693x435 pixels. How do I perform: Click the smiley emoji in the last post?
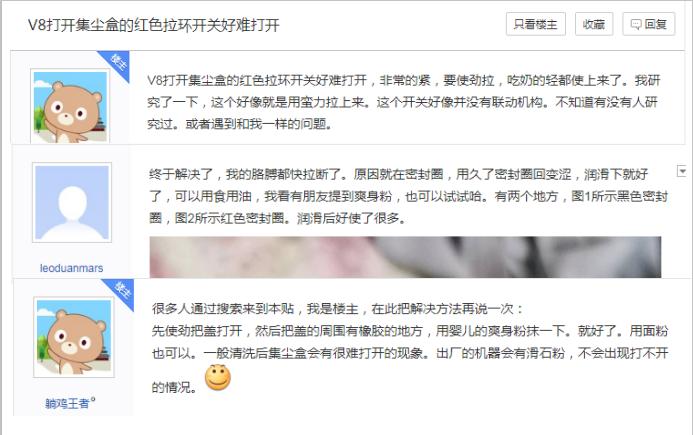[217, 378]
